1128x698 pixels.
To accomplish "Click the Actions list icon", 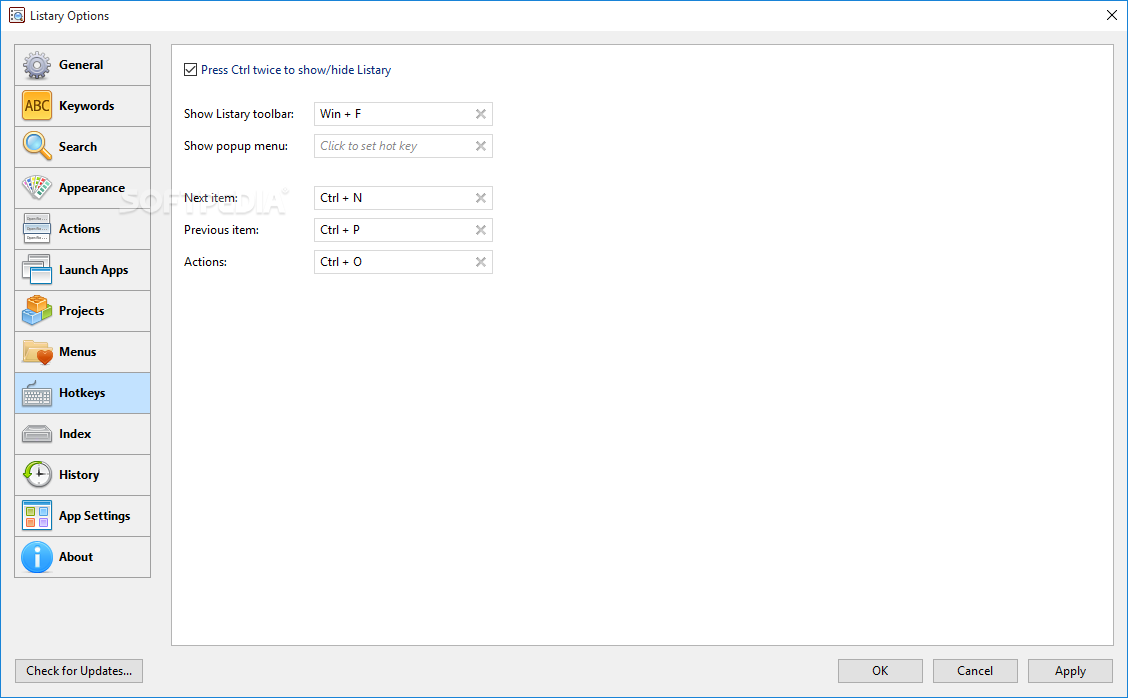I will [x=37, y=229].
